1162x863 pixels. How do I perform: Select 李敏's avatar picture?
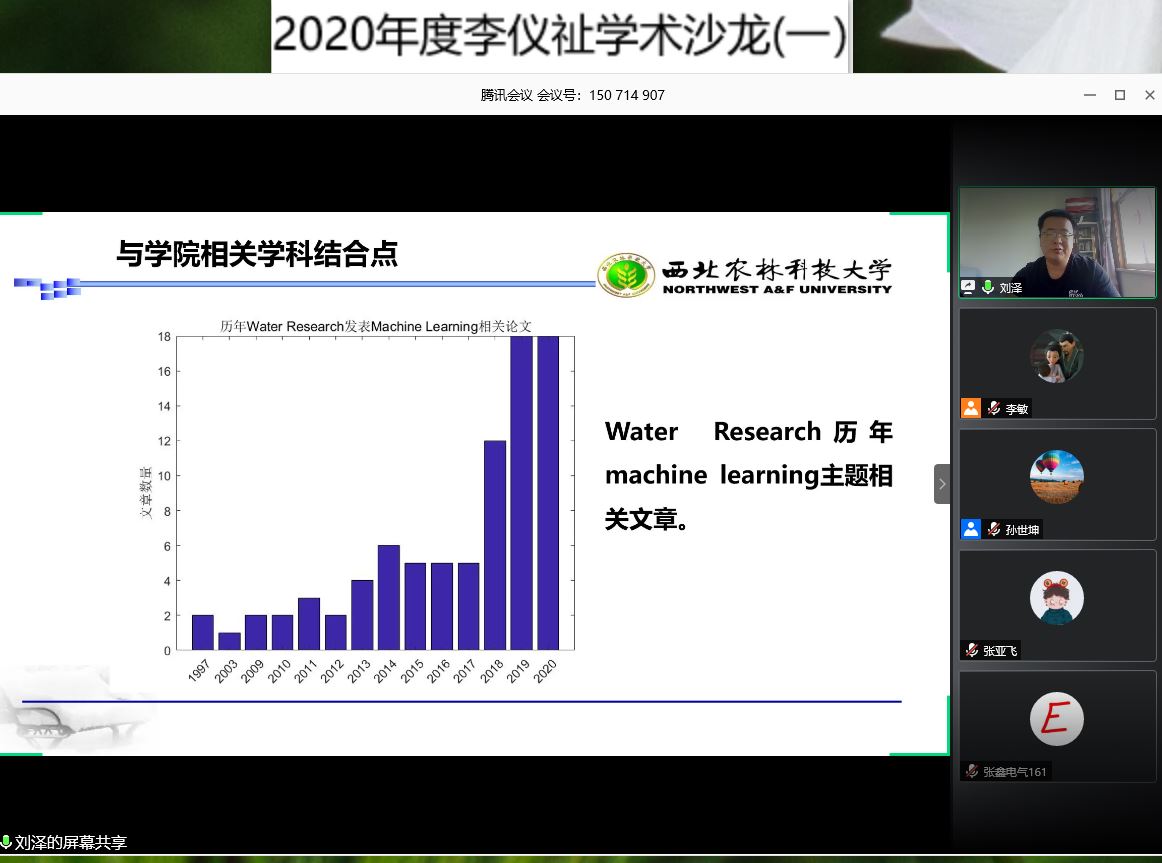tap(1056, 355)
